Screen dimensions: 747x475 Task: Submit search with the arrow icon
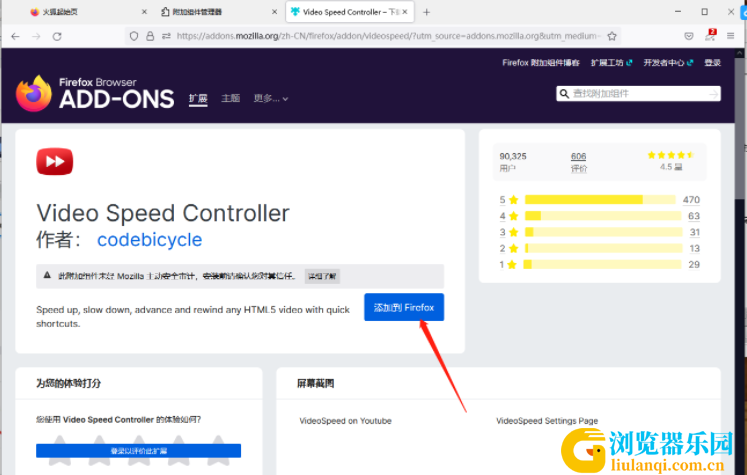713,94
